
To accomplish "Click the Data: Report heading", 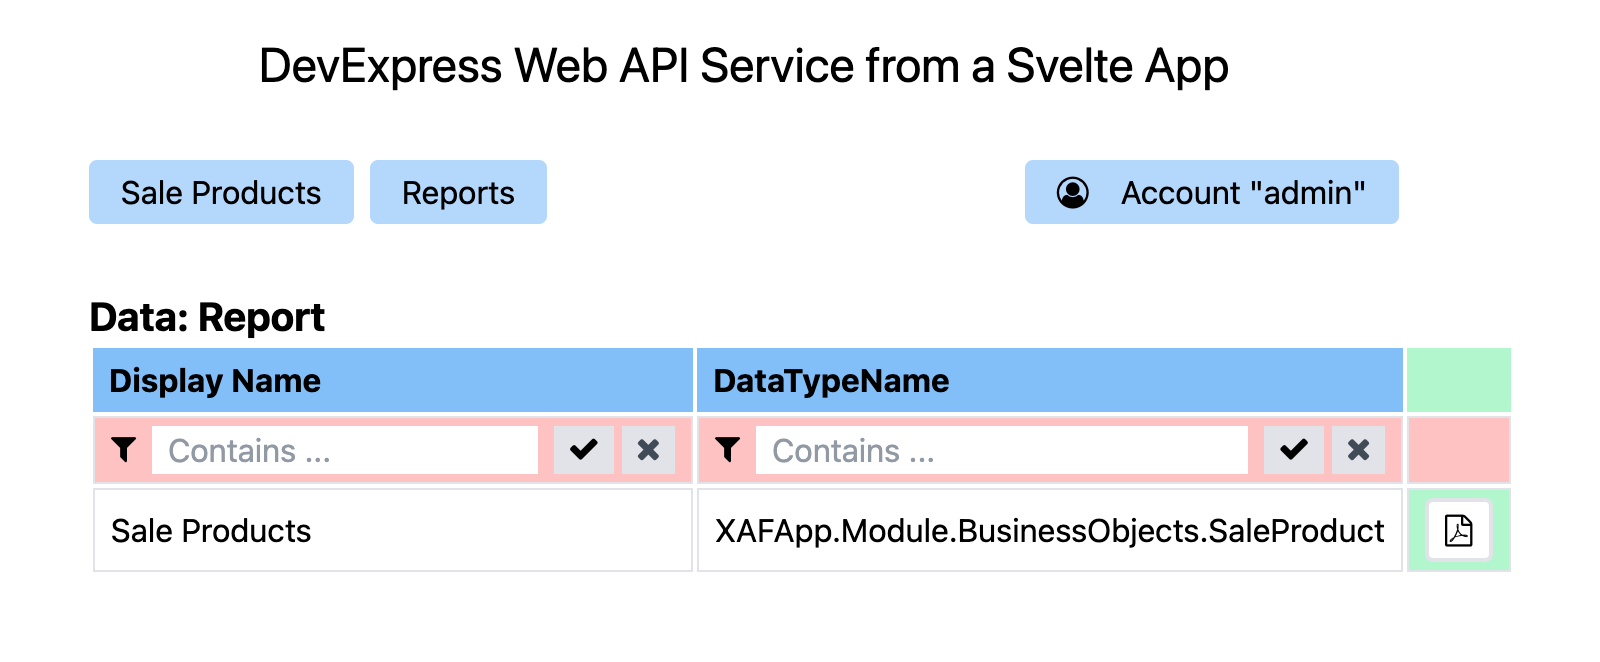I will pos(207,317).
